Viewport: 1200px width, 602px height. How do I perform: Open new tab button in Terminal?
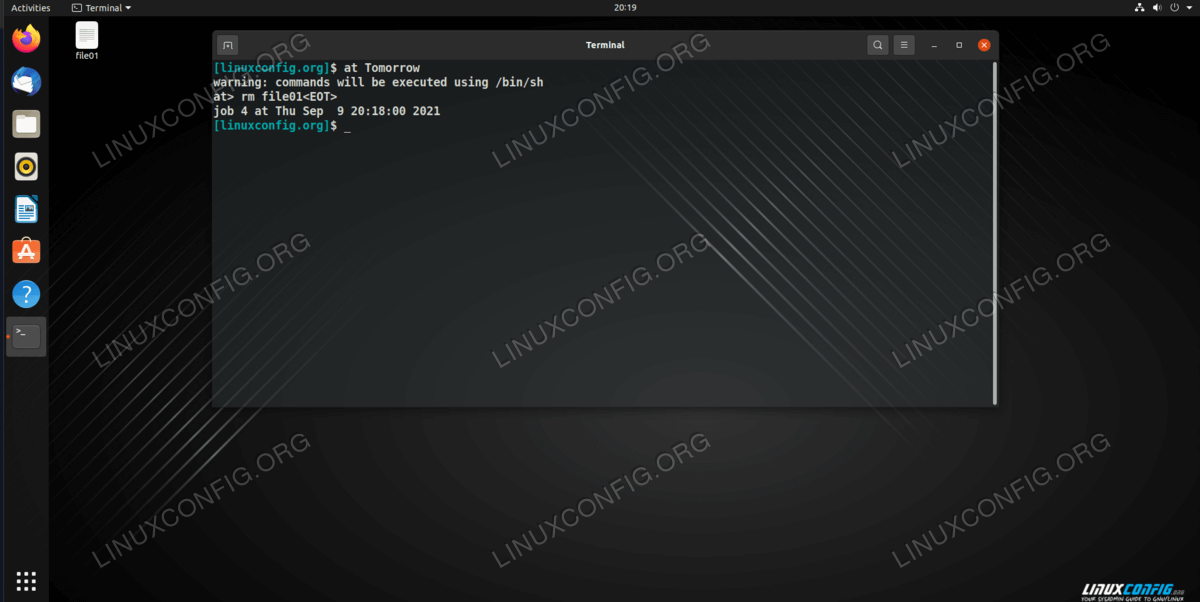pyautogui.click(x=228, y=45)
